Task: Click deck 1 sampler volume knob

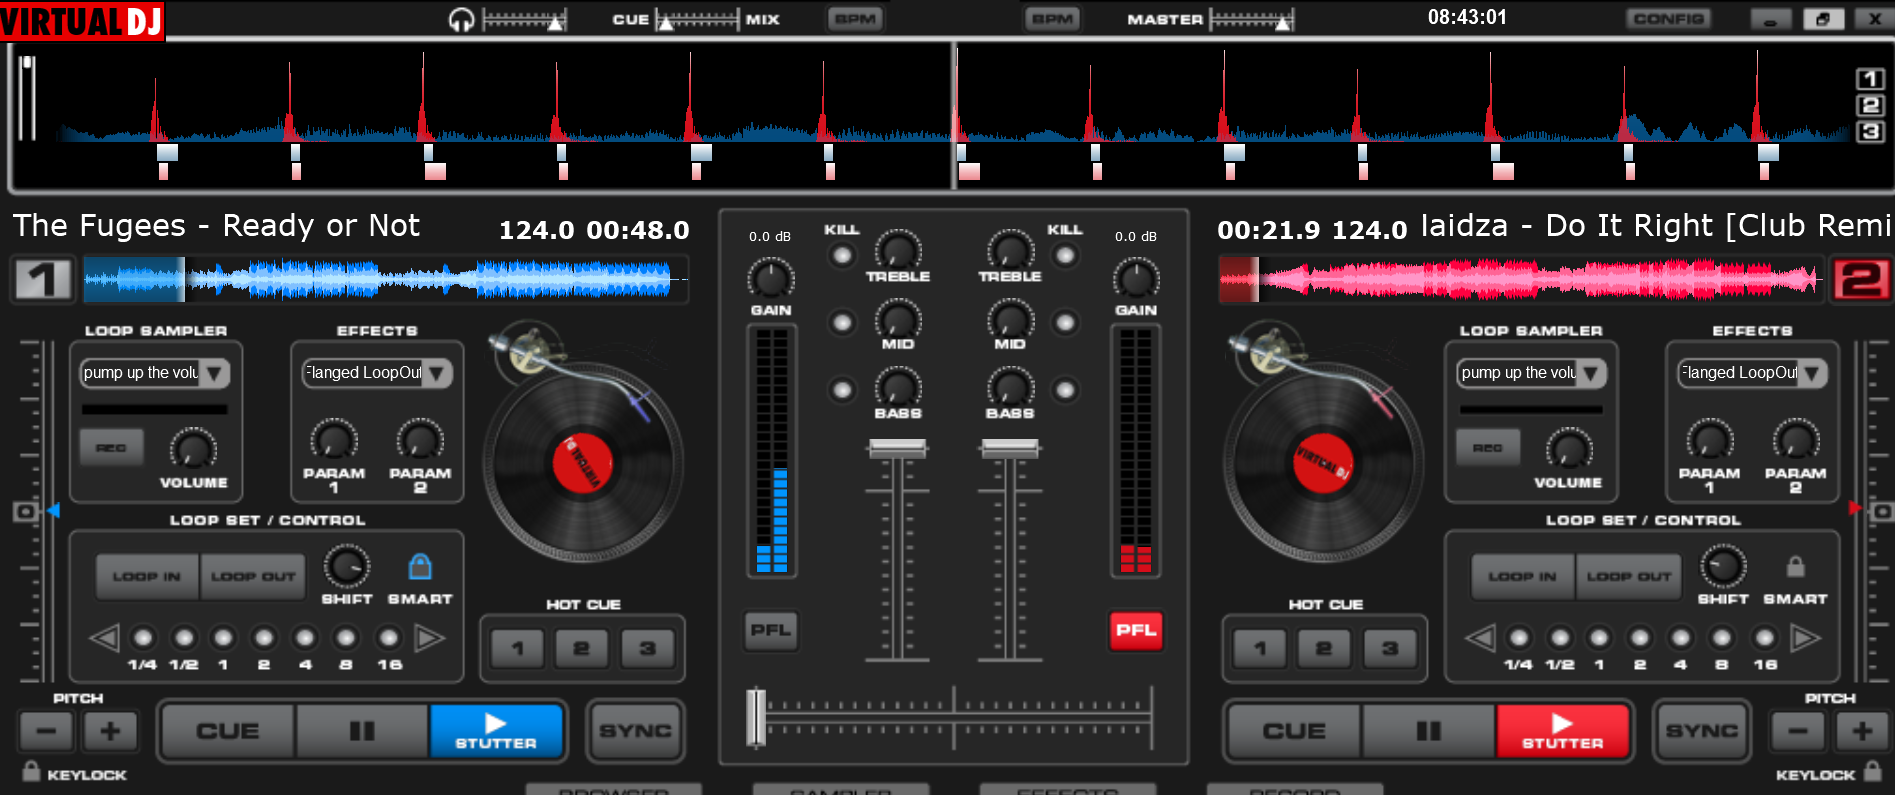Action: click(193, 449)
